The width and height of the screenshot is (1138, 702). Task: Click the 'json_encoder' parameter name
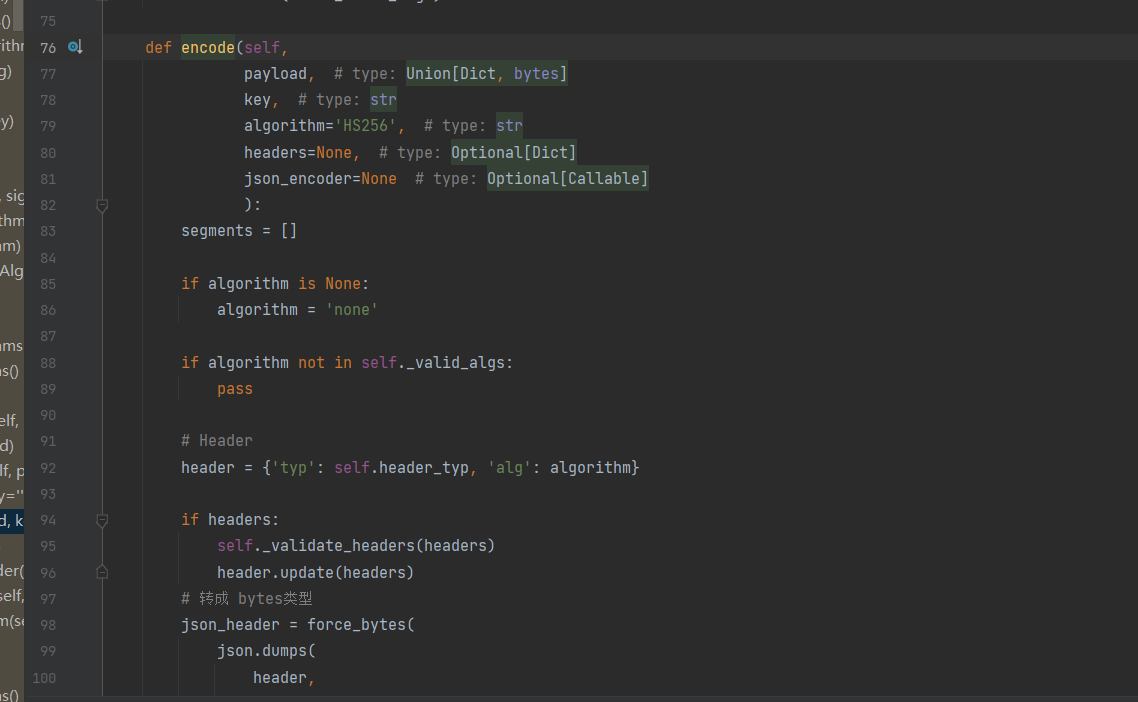coord(298,179)
